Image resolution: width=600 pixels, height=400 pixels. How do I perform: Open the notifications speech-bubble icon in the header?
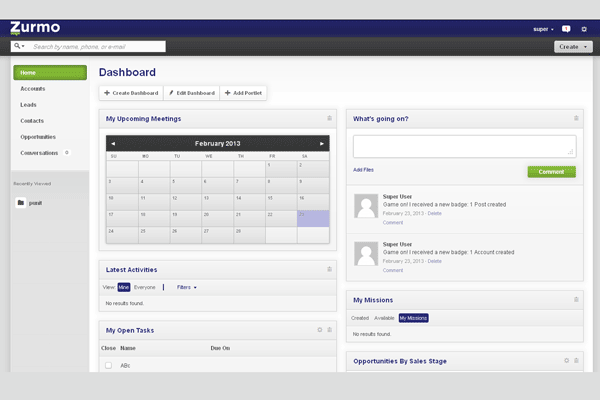[x=566, y=29]
